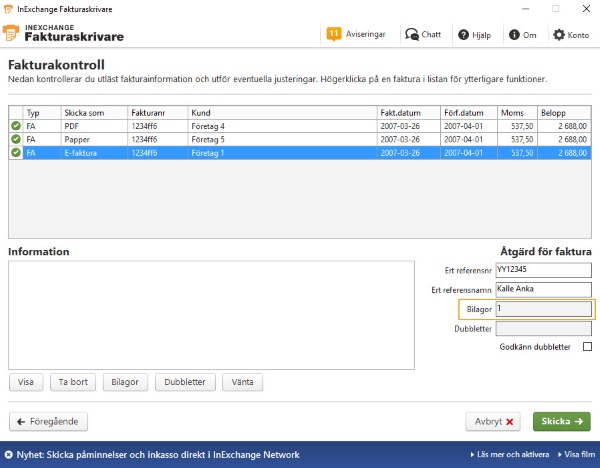This screenshot has width=600, height=468.
Task: Click the green status check for Företag 4
Action: (16, 126)
